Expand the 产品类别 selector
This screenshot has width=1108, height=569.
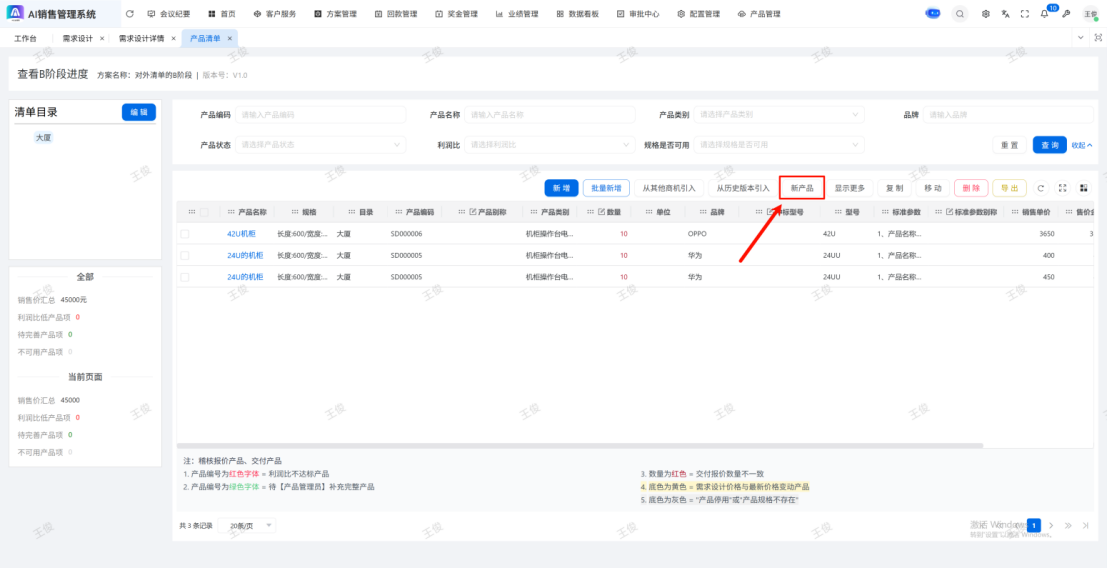point(780,115)
